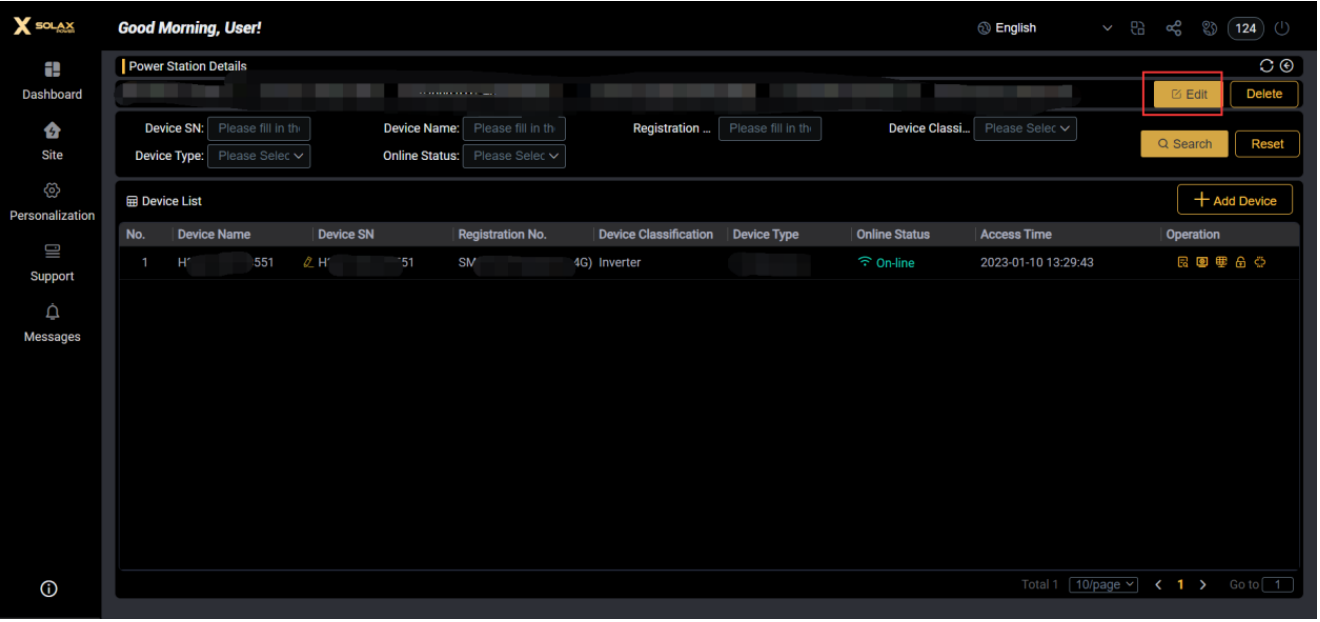1320x622 pixels.
Task: Click the refresh icon in Power Station Details
Action: tap(1267, 66)
